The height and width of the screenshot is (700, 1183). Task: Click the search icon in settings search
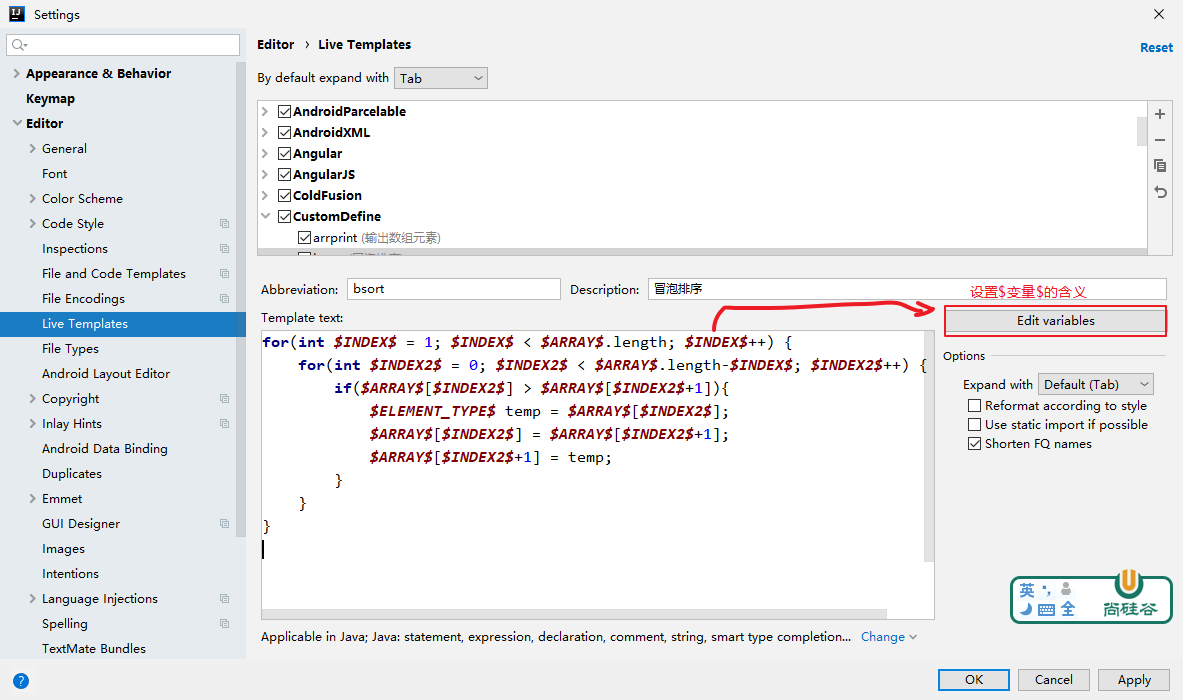20,46
